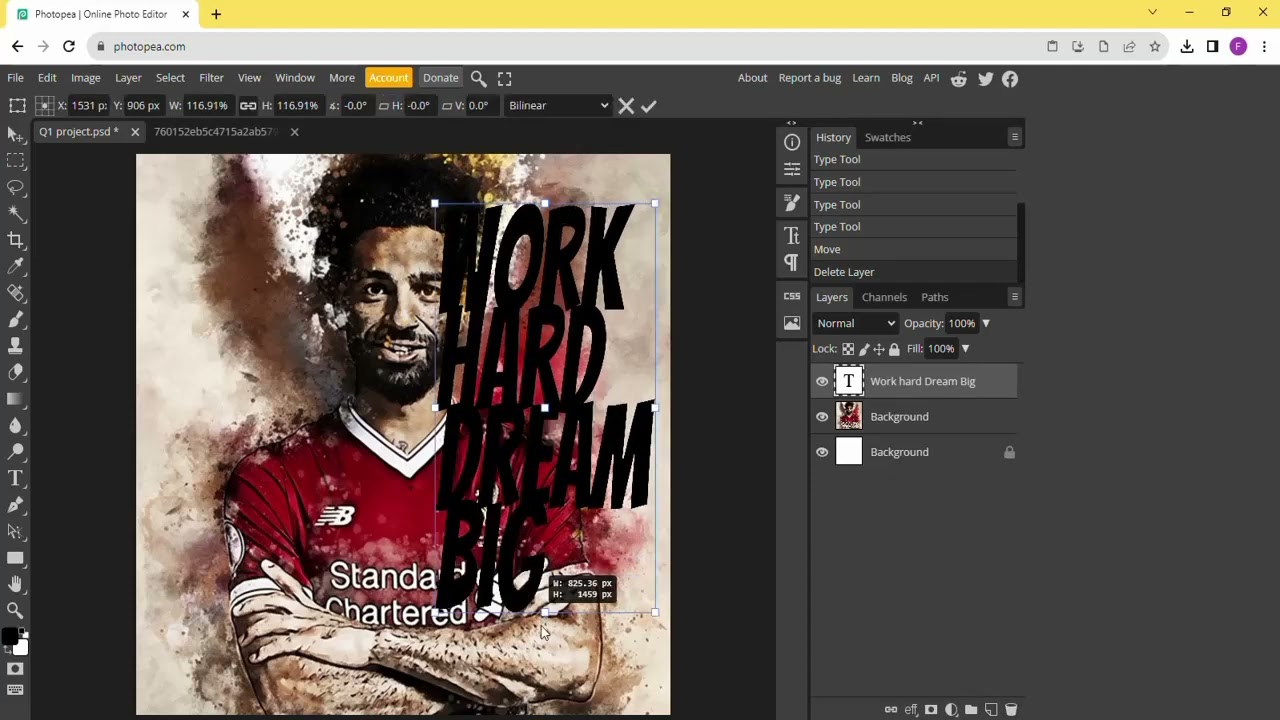
Task: Select the Crop tool
Action: 15,240
